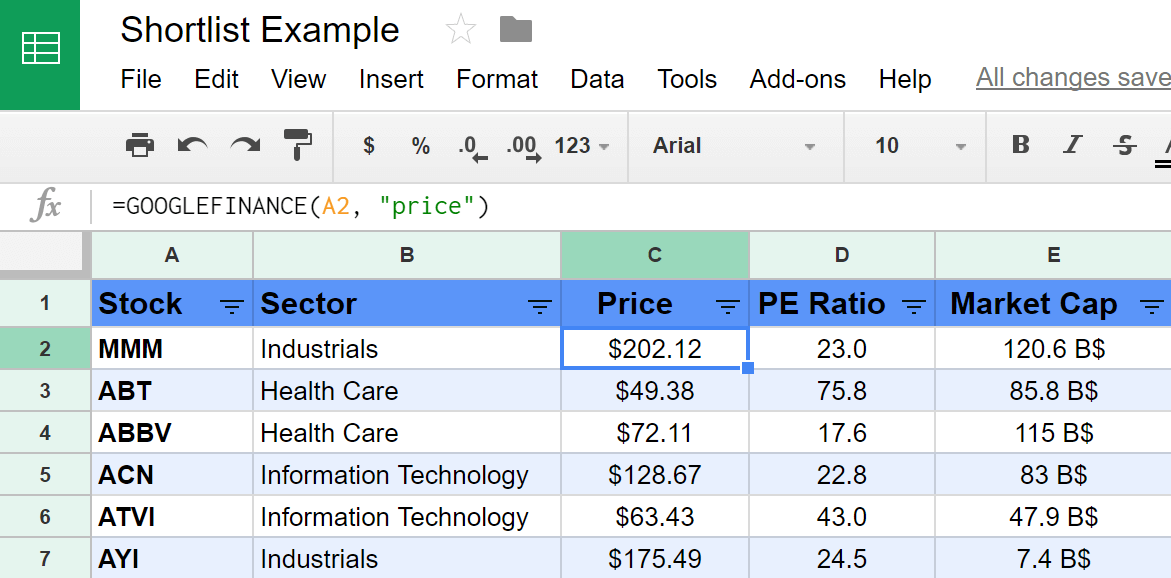The width and height of the screenshot is (1171, 578).
Task: Select the $49.38 price cell
Action: [x=655, y=391]
